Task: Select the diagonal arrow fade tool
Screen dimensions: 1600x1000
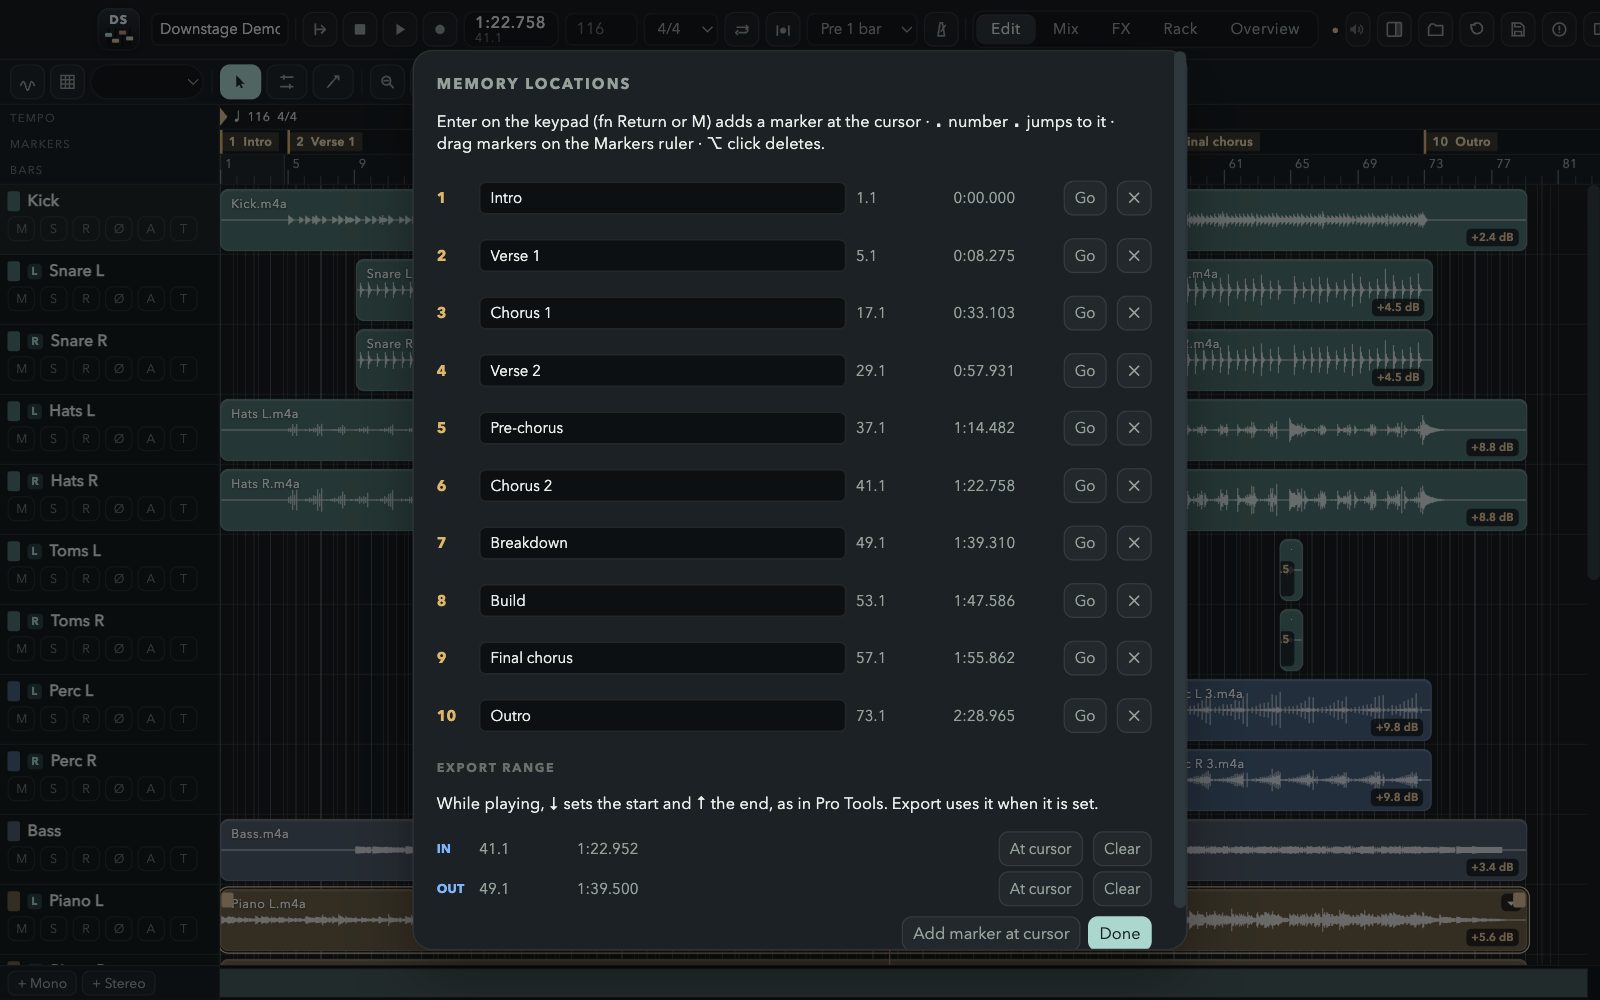Action: click(x=333, y=82)
